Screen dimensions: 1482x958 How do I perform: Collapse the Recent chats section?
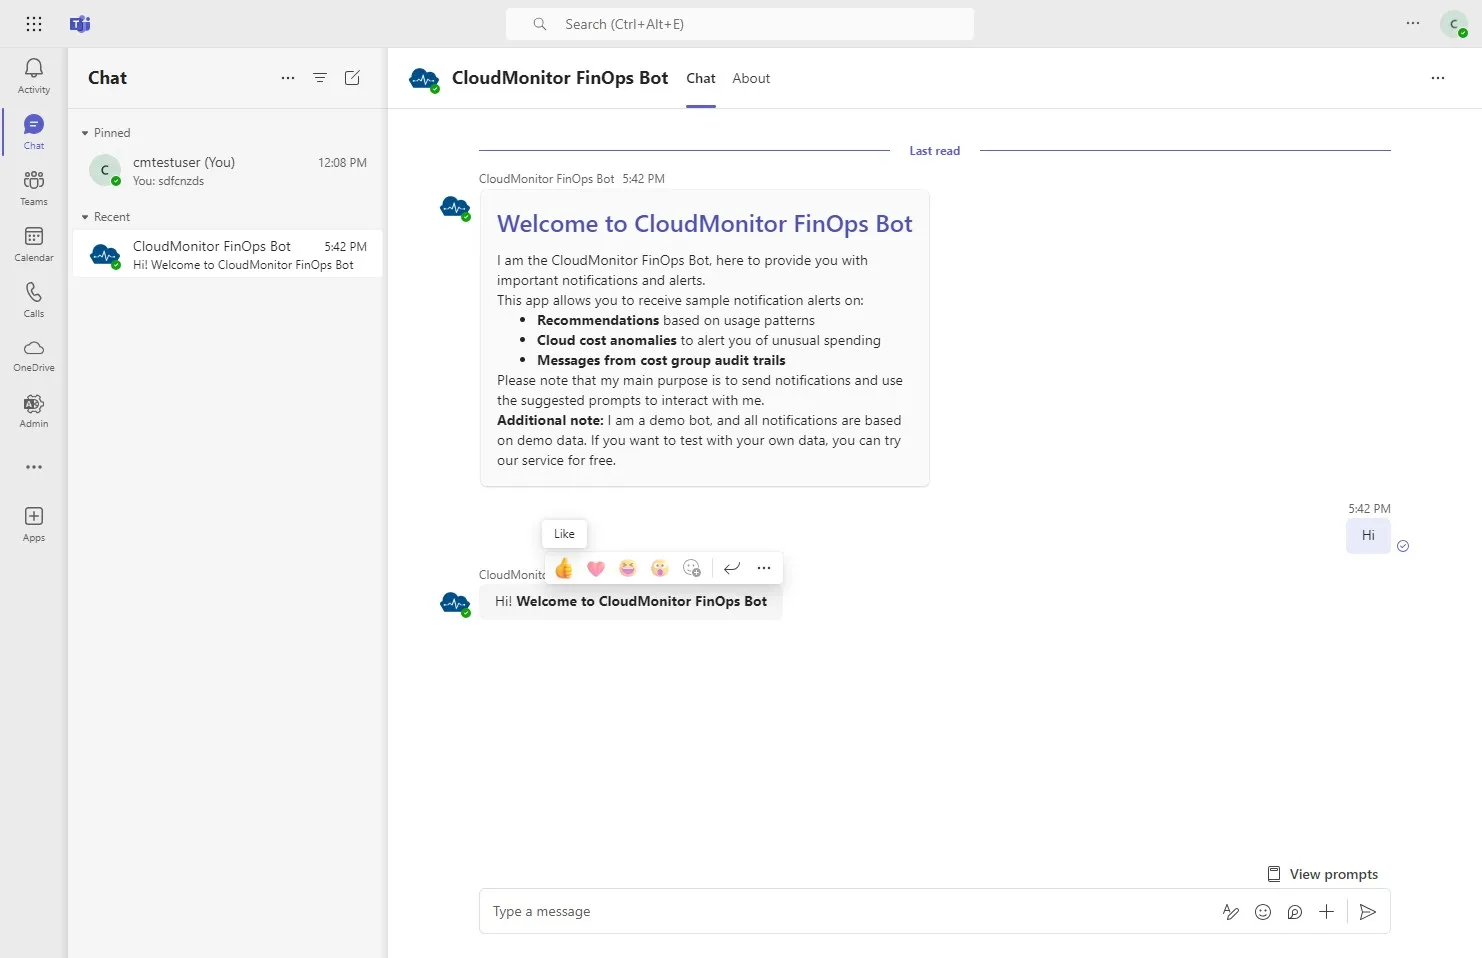point(106,217)
